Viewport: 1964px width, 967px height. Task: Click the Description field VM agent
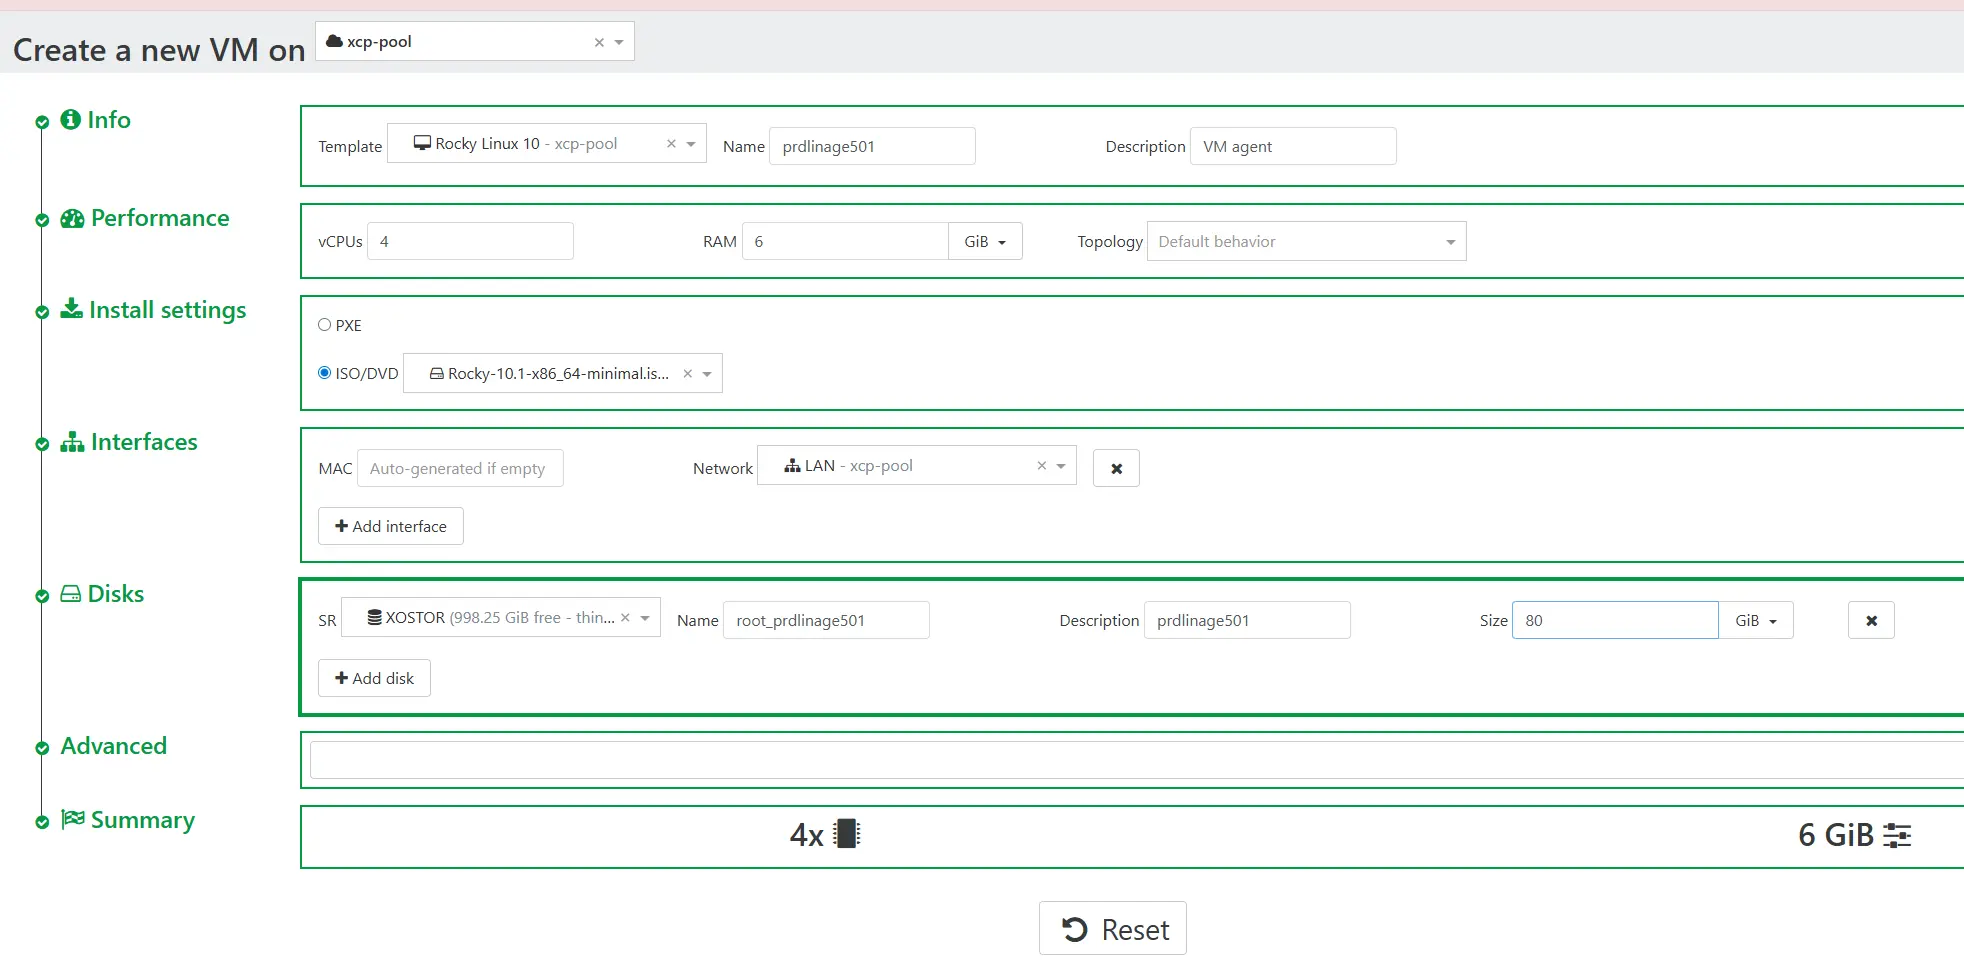[1293, 146]
